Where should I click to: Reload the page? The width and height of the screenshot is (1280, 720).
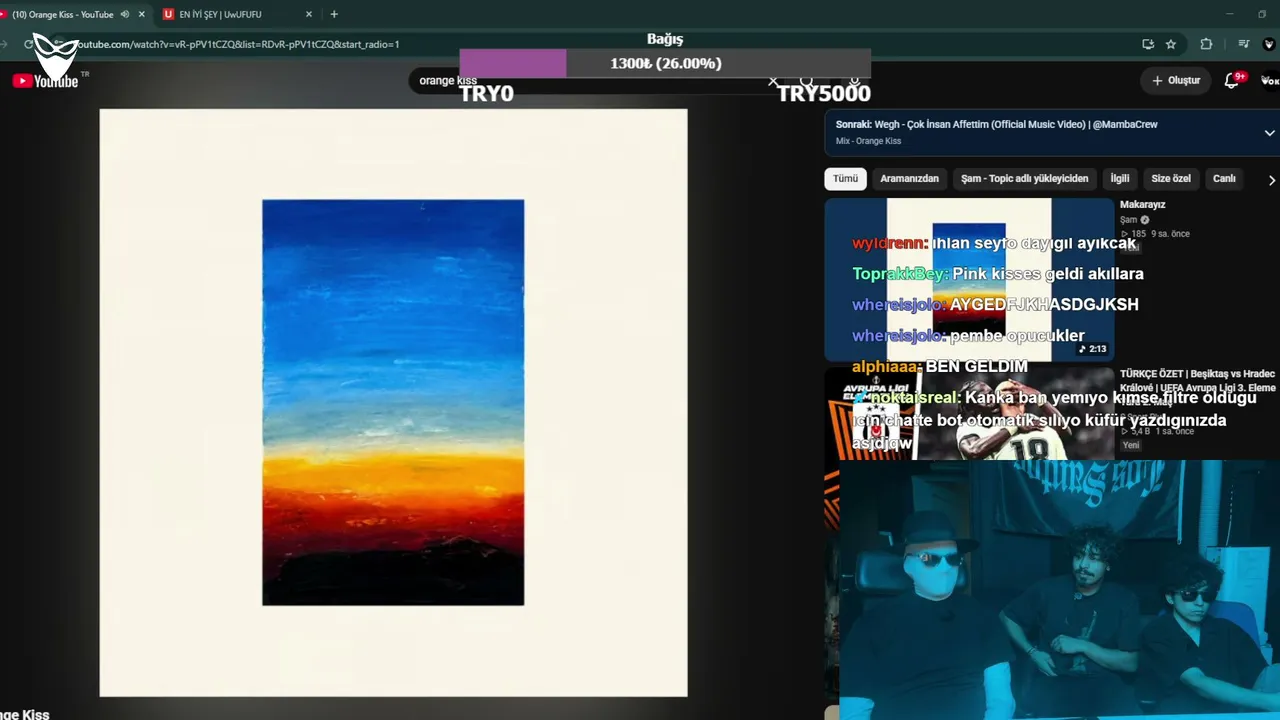[x=28, y=44]
